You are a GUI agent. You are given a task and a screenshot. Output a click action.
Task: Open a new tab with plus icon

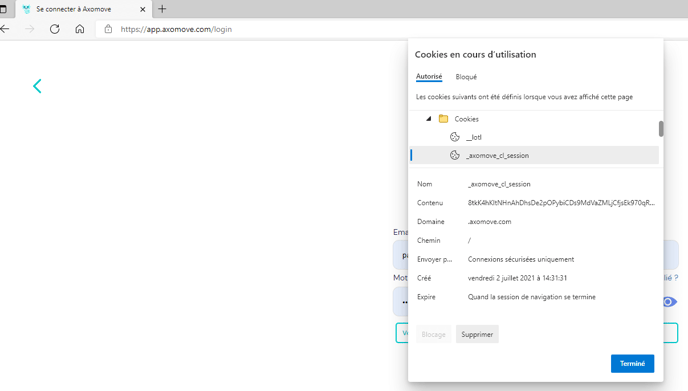tap(162, 9)
